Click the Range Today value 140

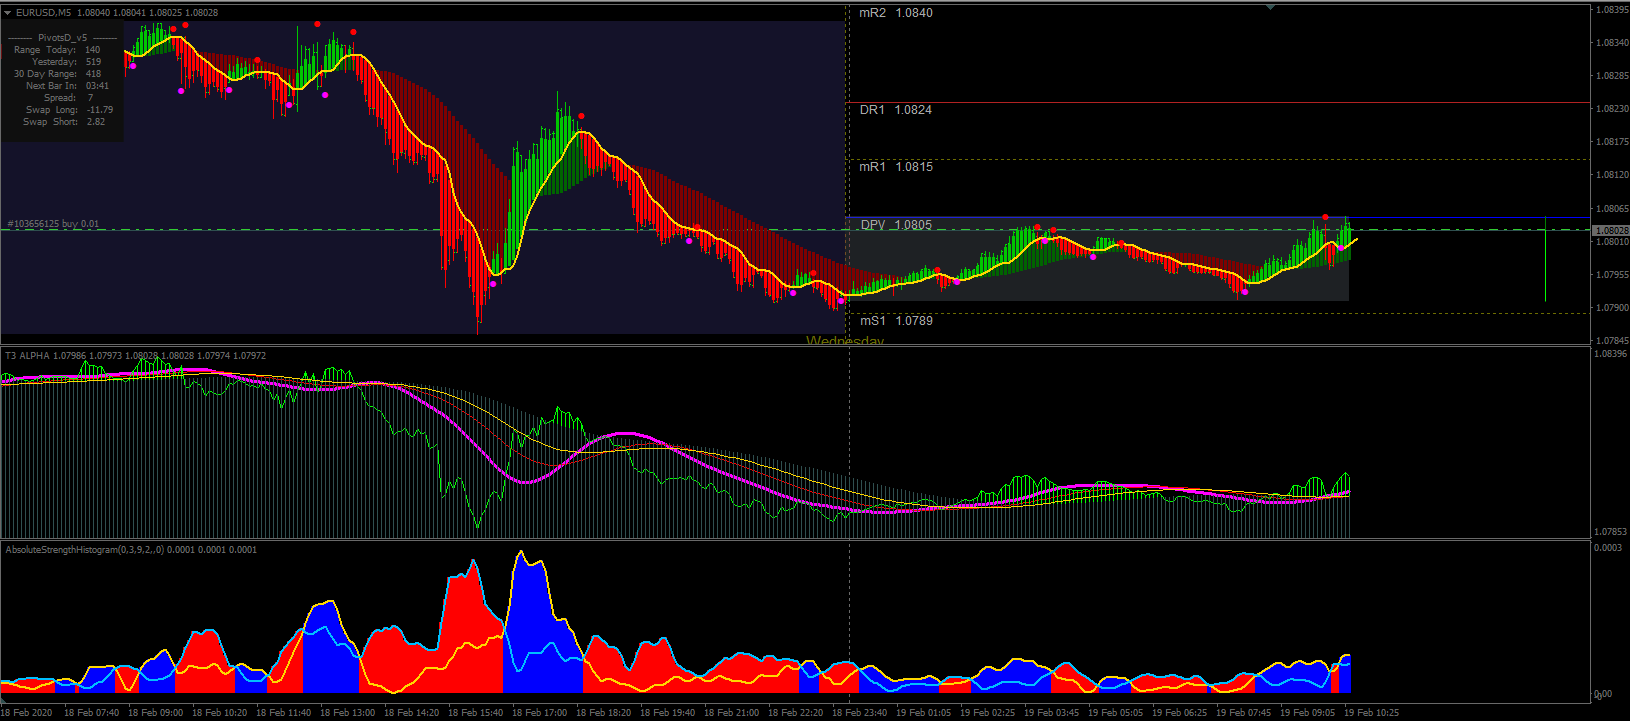[93, 50]
